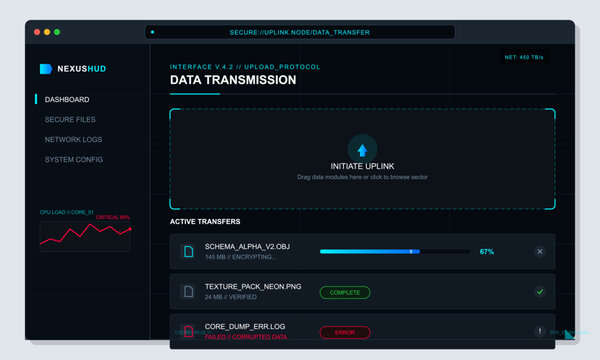Viewport: 600px width, 360px height.
Task: Select the SCHEMA_ALPHA_V2.OBJ file name
Action: (247, 247)
